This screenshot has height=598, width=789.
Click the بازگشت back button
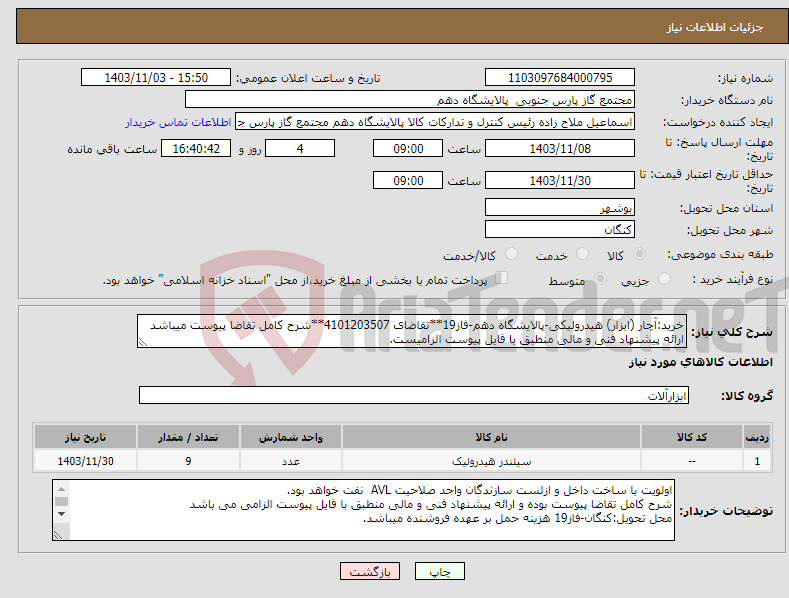coord(370,571)
